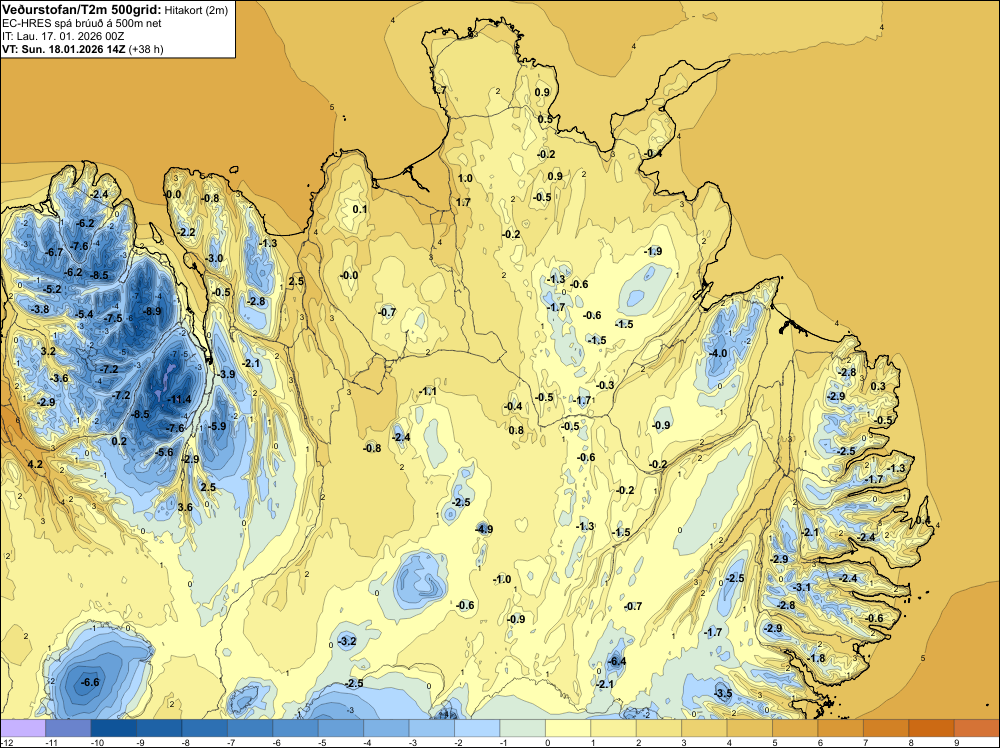Select the temperature value '-3.9'
Viewport: 1000px width, 748px height.
(x=227, y=374)
